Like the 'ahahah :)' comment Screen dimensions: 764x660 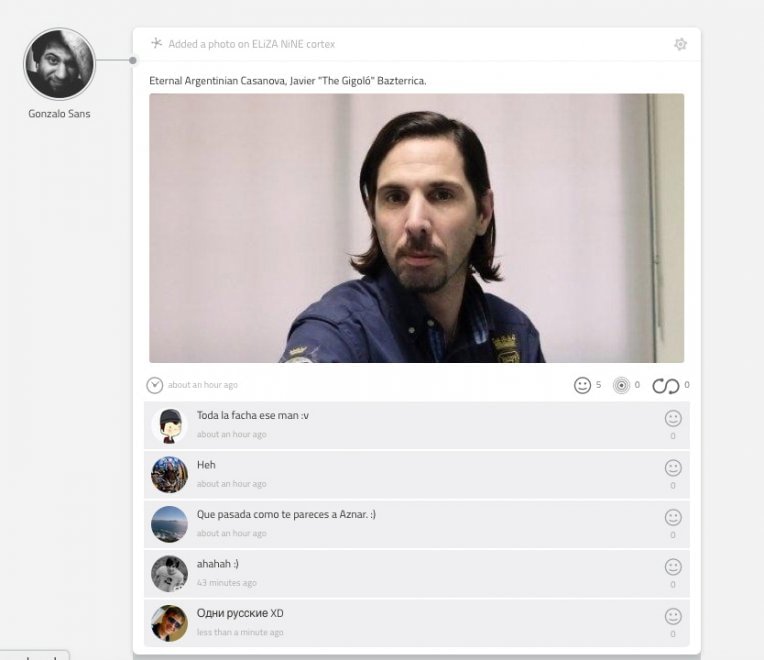tap(673, 567)
